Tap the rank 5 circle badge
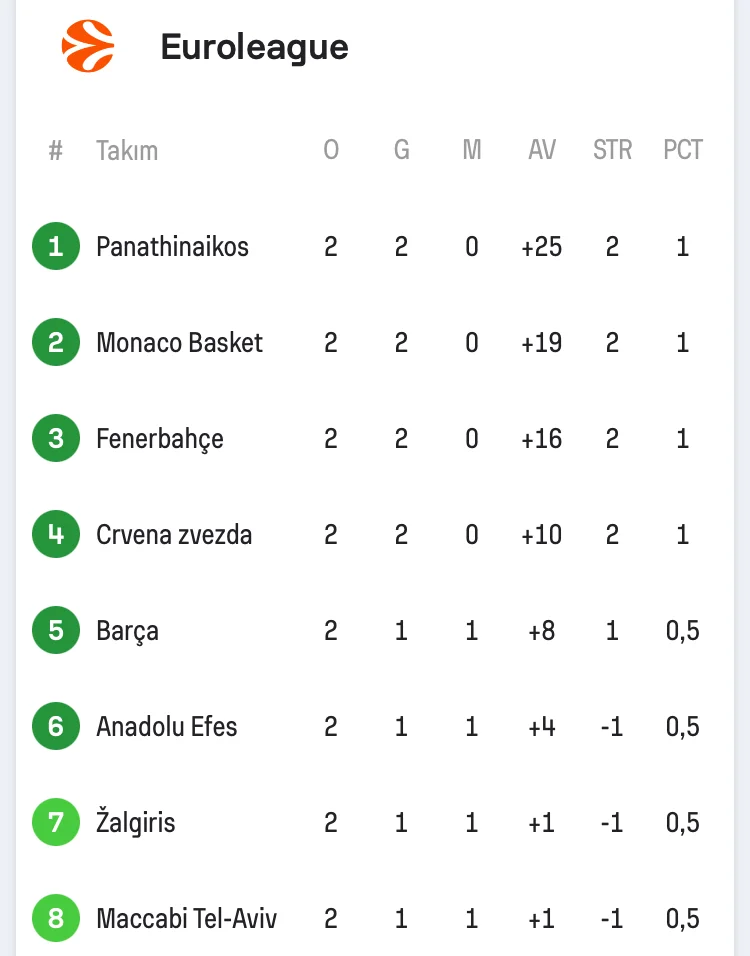The height and width of the screenshot is (956, 750). (56, 631)
